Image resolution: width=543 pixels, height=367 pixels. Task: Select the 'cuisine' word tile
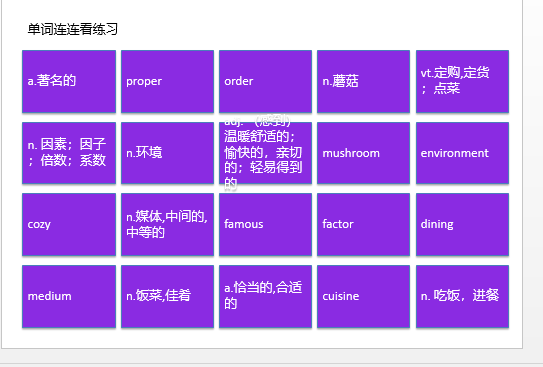point(363,296)
